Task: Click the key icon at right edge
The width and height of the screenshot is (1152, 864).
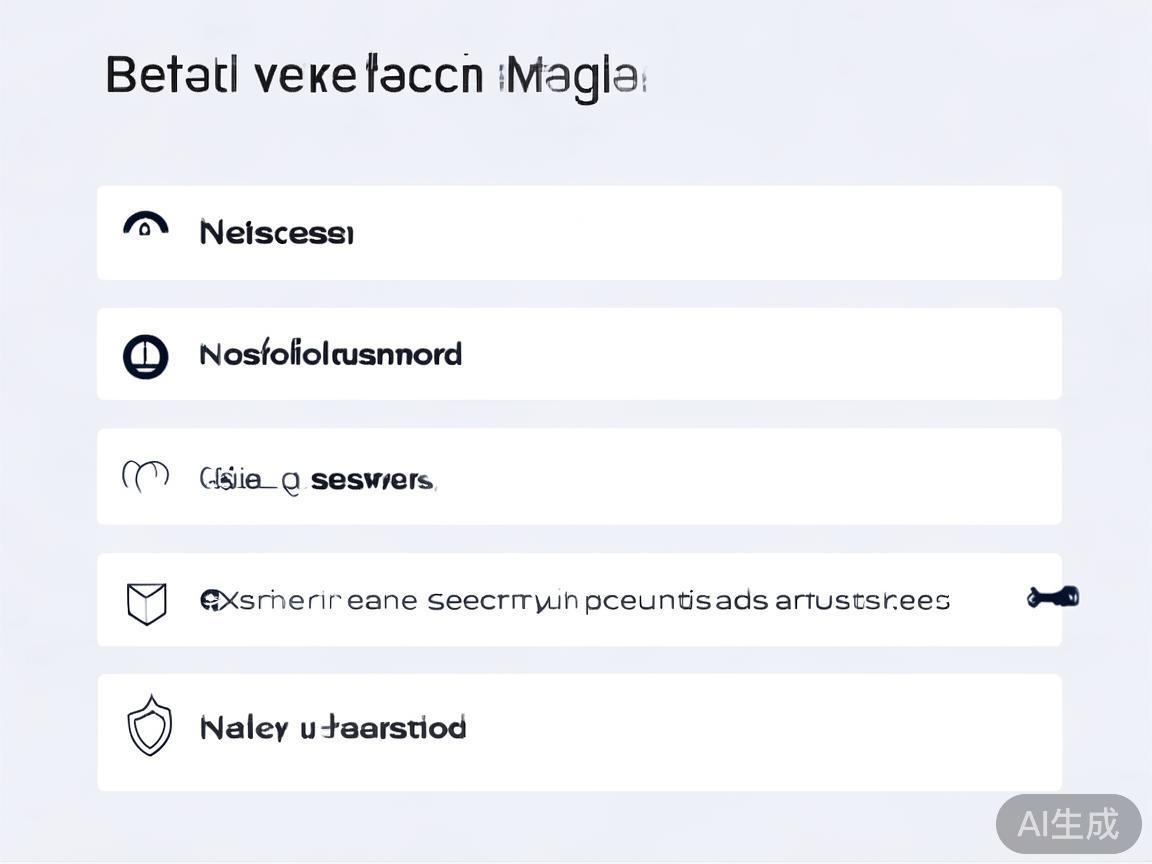Action: coord(1052,598)
